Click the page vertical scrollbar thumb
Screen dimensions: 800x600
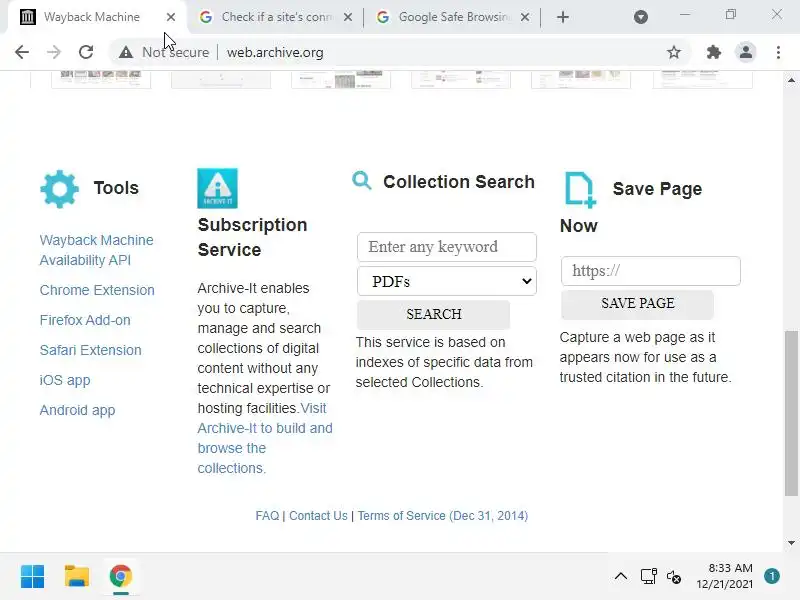(x=791, y=413)
